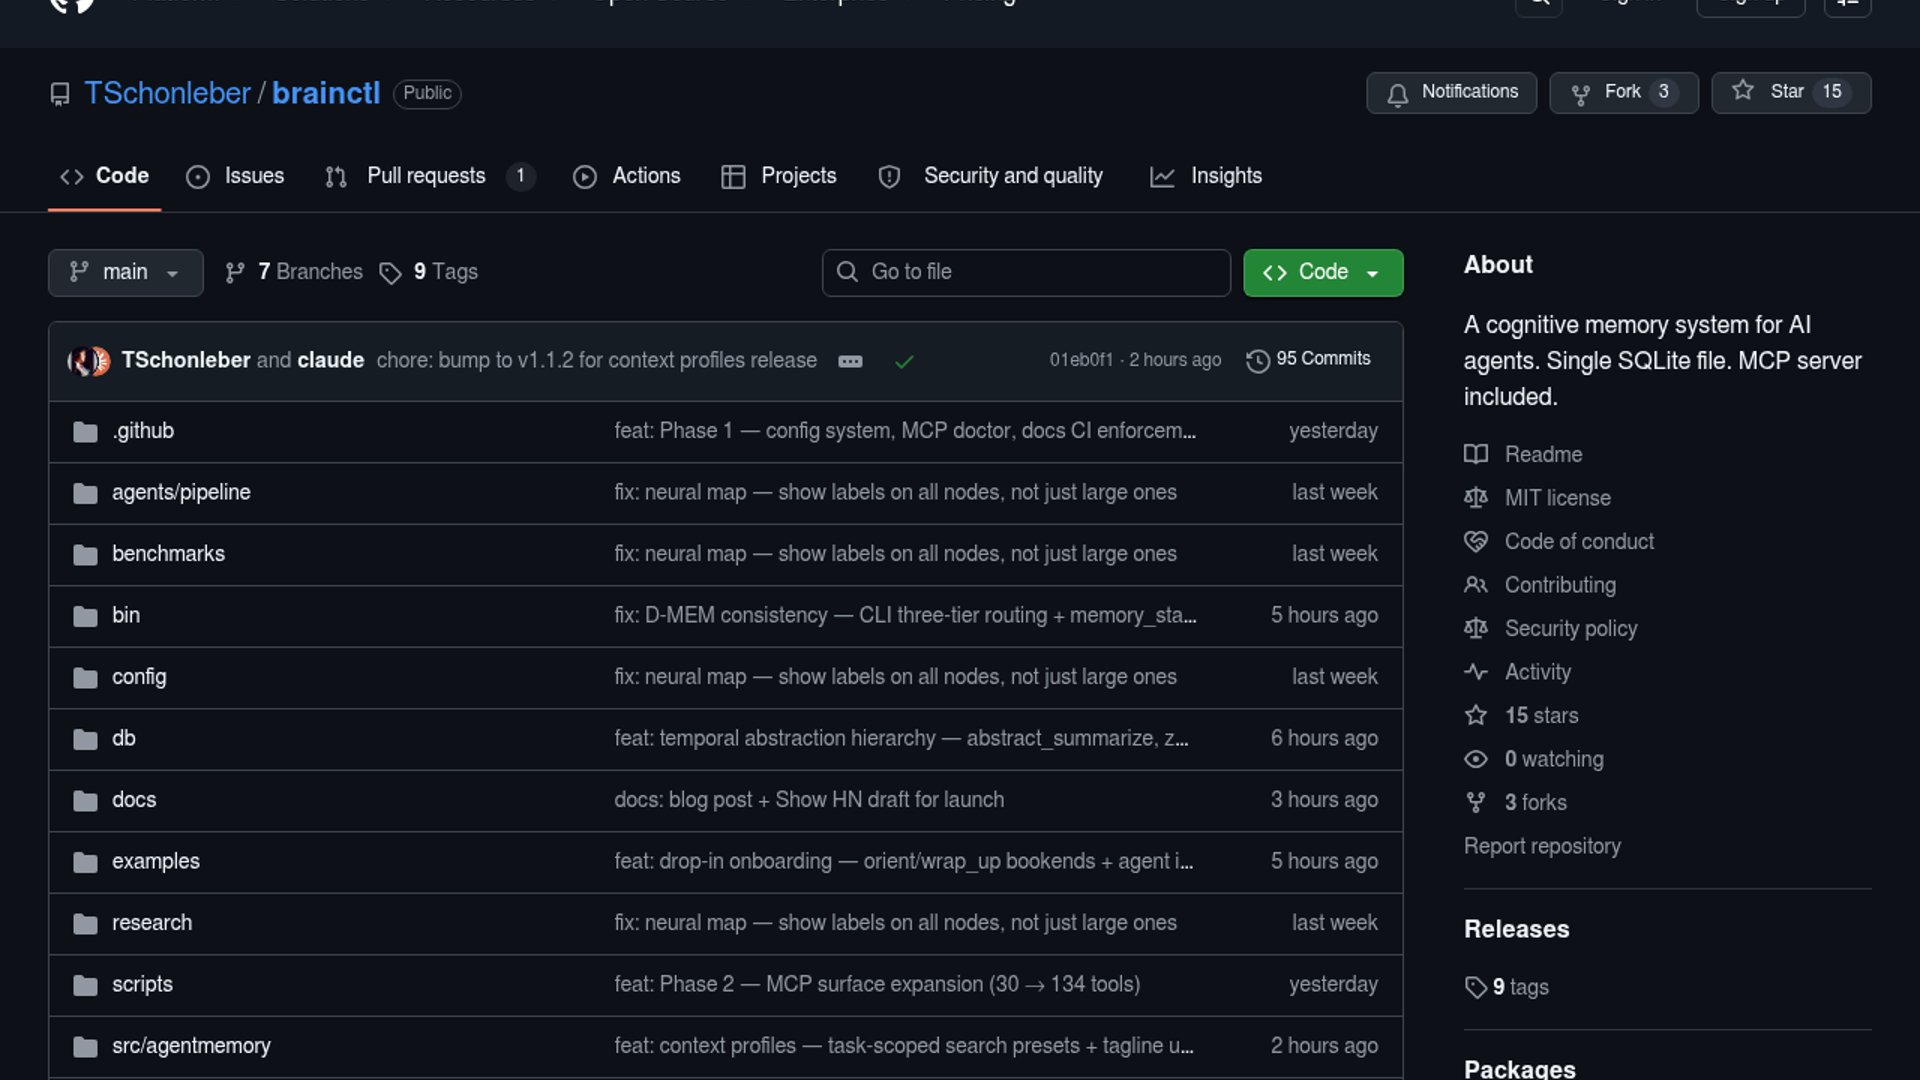Expand commit message ellipsis button
Image resolution: width=1920 pixels, height=1080 pixels.
coord(850,361)
